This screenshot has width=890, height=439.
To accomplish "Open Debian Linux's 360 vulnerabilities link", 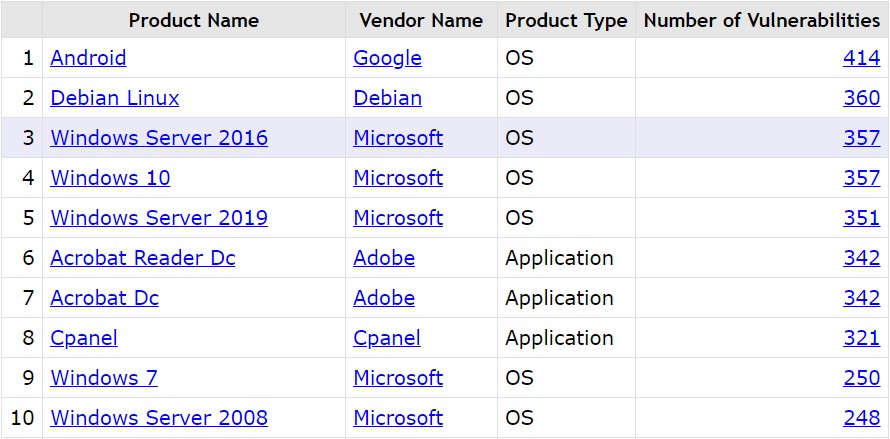I will coord(861,98).
